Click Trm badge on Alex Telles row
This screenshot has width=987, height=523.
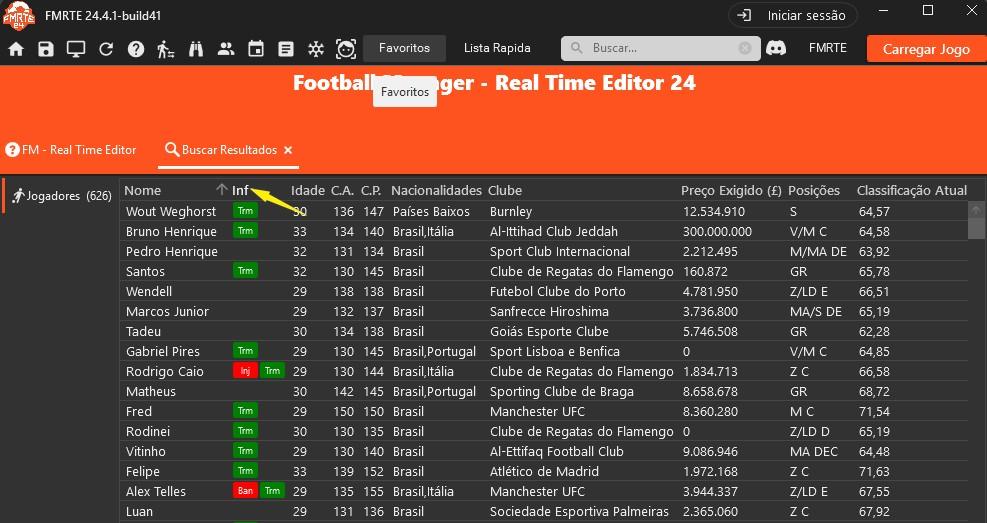(x=273, y=491)
